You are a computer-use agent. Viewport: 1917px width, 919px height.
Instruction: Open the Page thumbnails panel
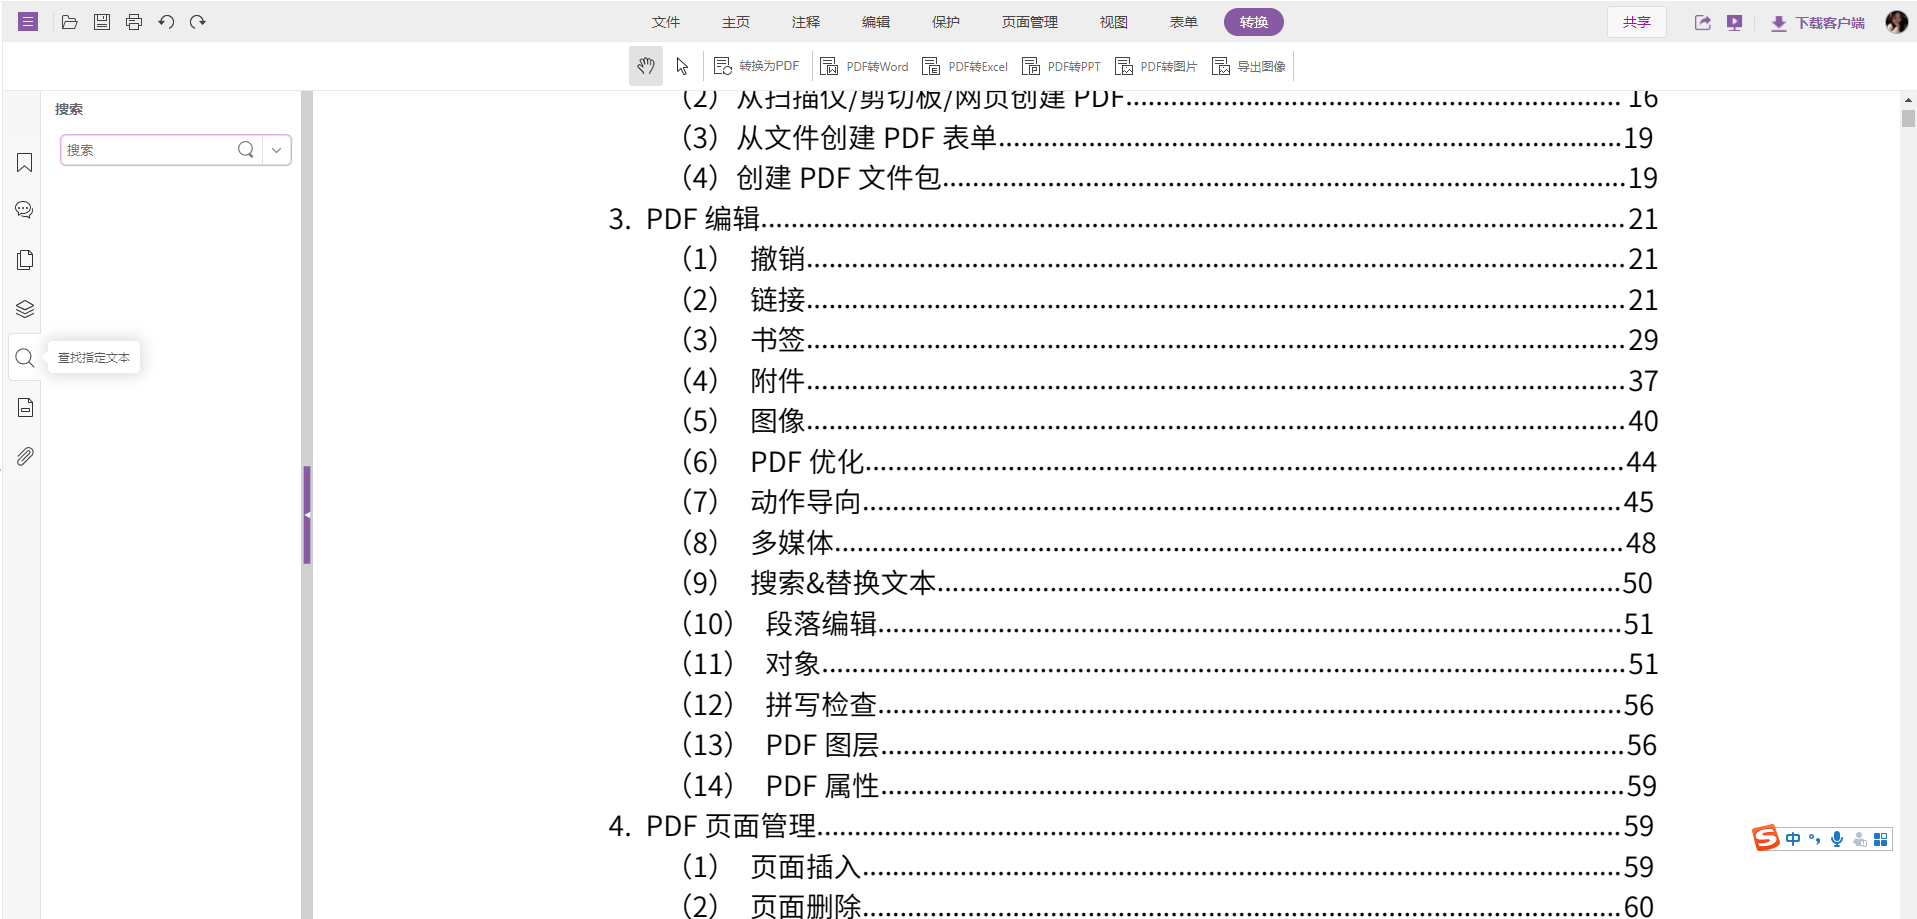click(x=24, y=259)
